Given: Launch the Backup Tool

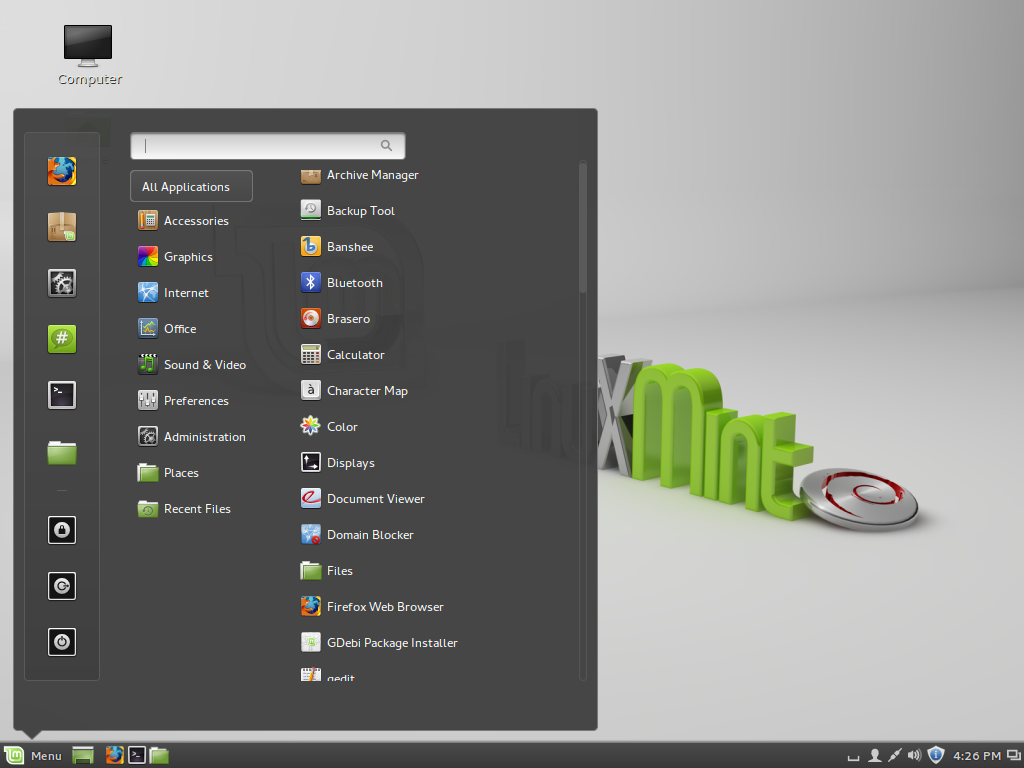Looking at the screenshot, I should tap(358, 210).
